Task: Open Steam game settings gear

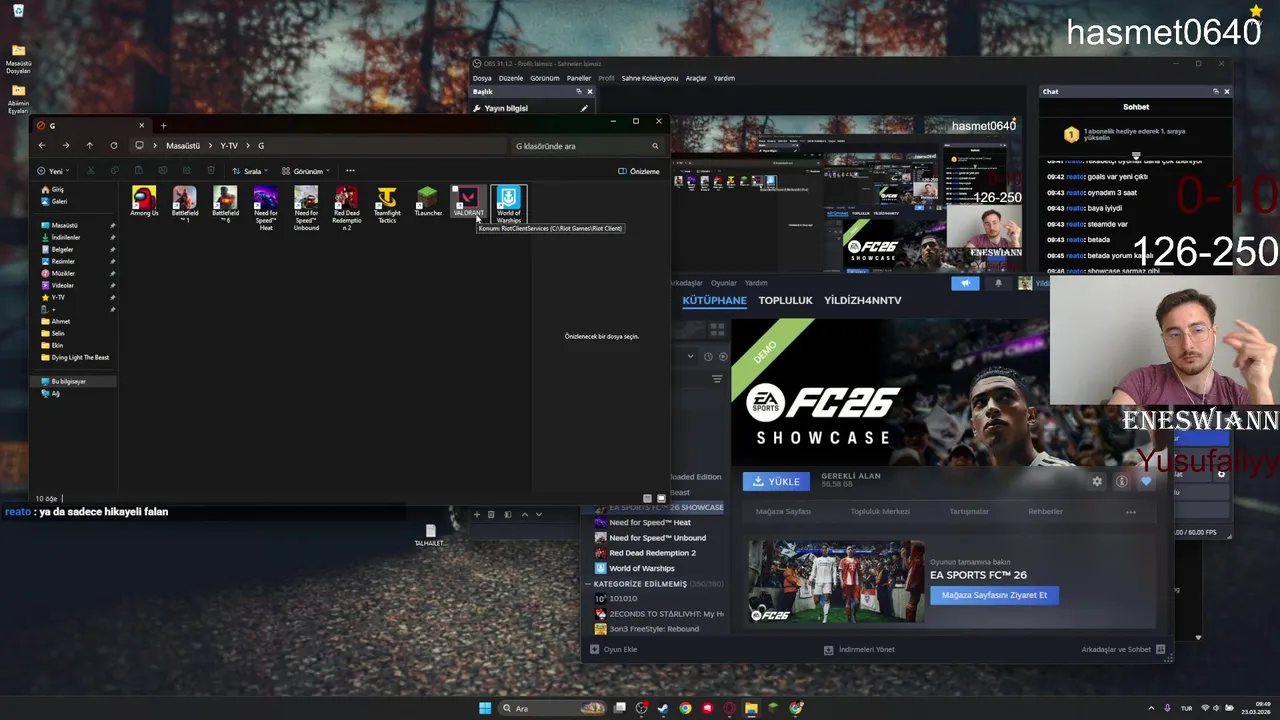Action: coord(1097,481)
